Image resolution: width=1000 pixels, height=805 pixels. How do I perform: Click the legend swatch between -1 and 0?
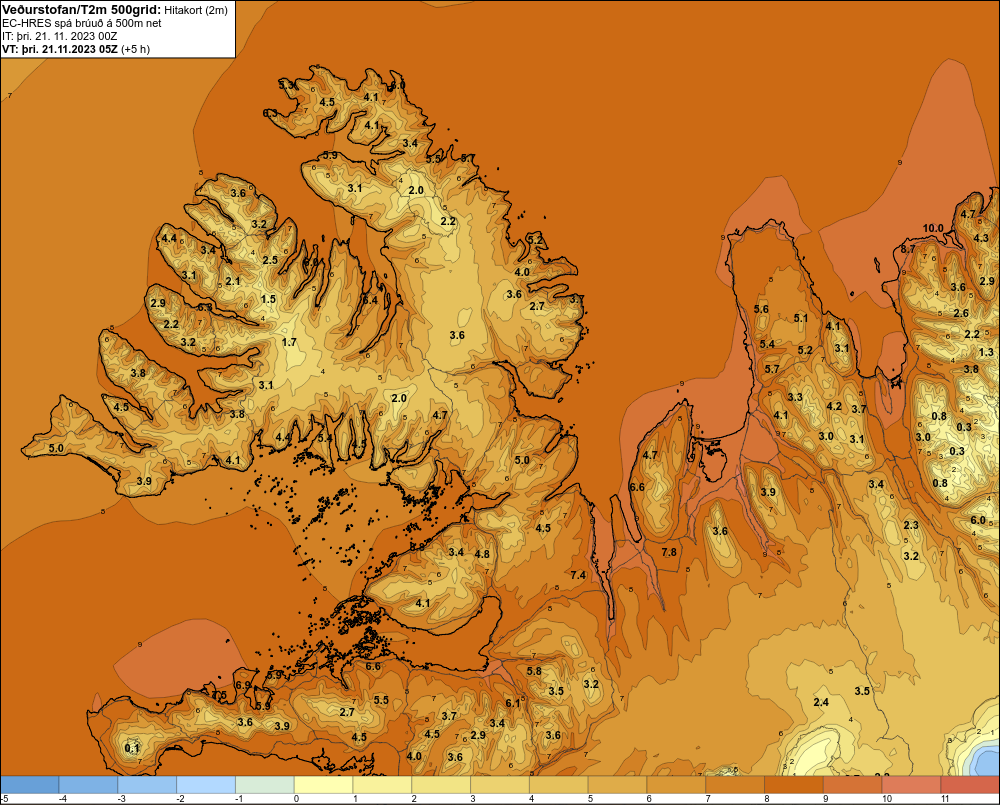click(264, 784)
